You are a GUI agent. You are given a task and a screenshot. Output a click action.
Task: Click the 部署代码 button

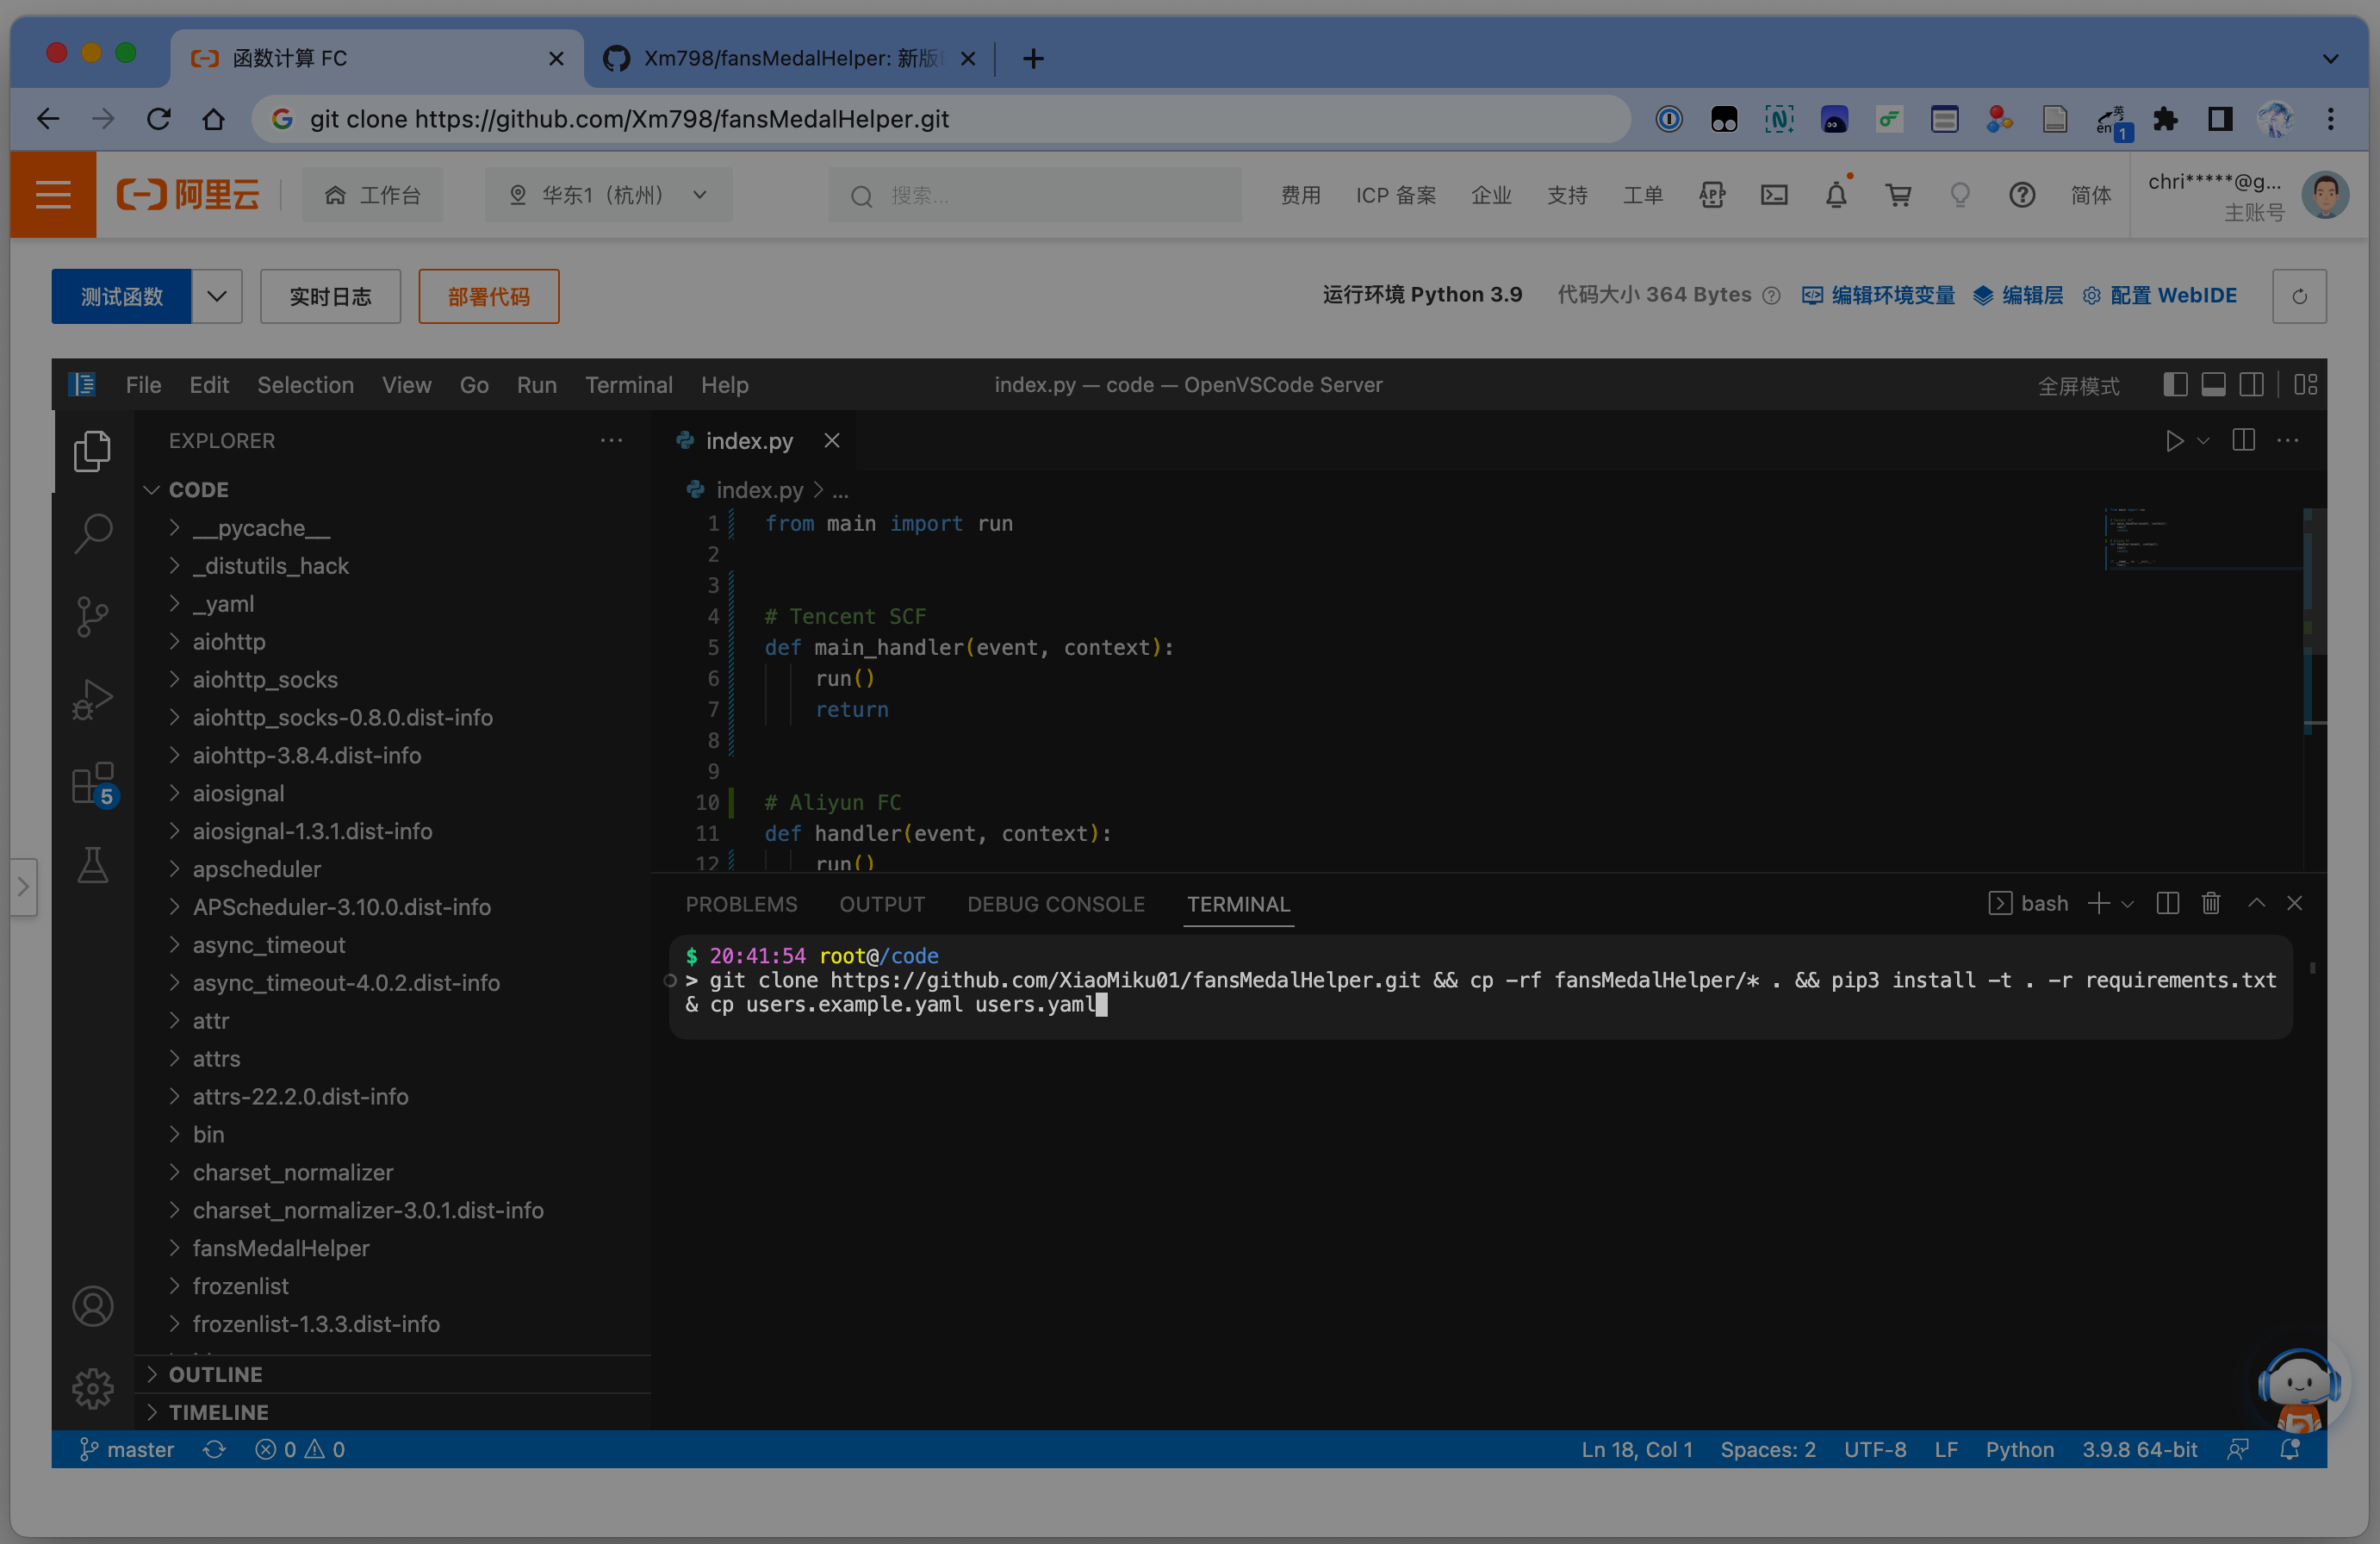488,296
